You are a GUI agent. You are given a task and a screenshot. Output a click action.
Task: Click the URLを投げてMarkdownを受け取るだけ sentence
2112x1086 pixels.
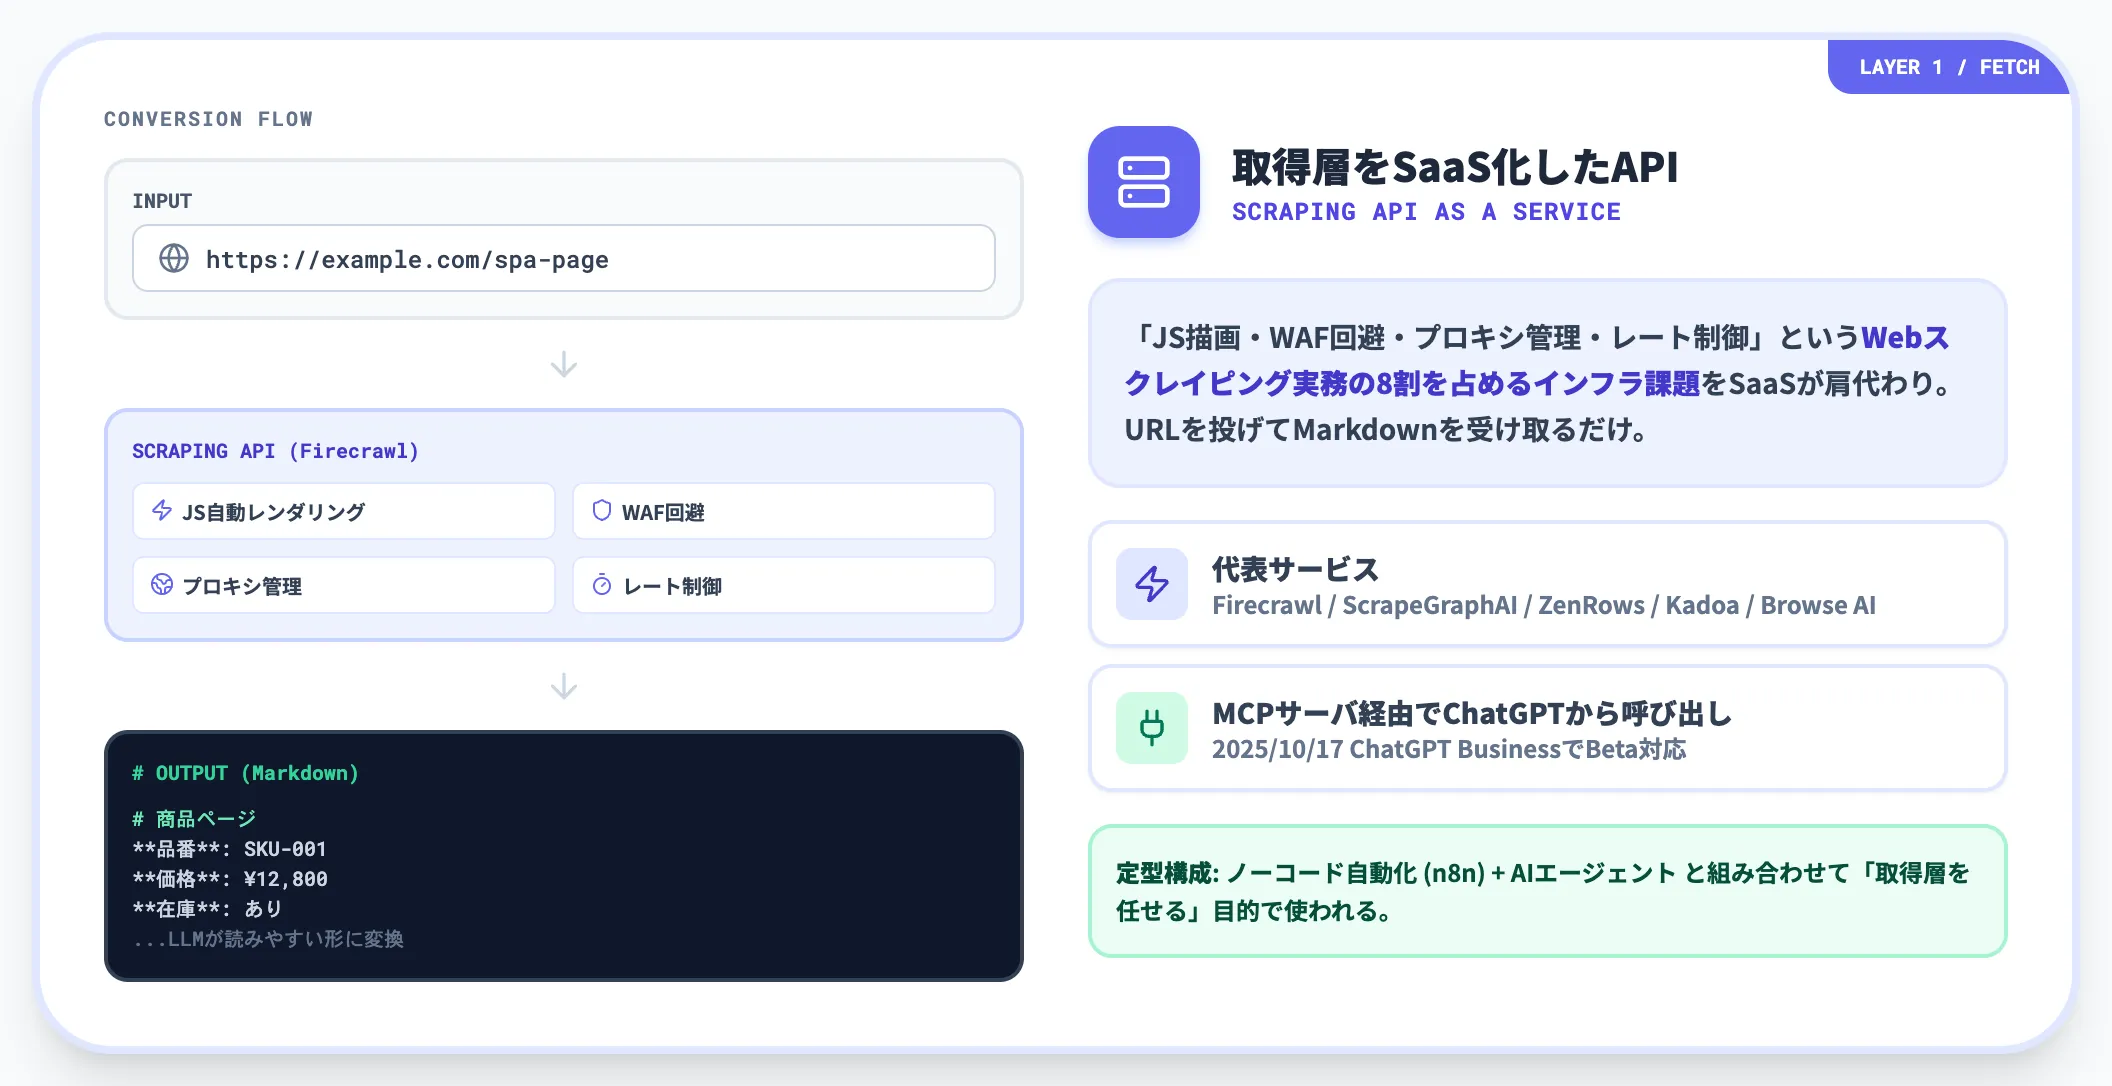click(1386, 430)
